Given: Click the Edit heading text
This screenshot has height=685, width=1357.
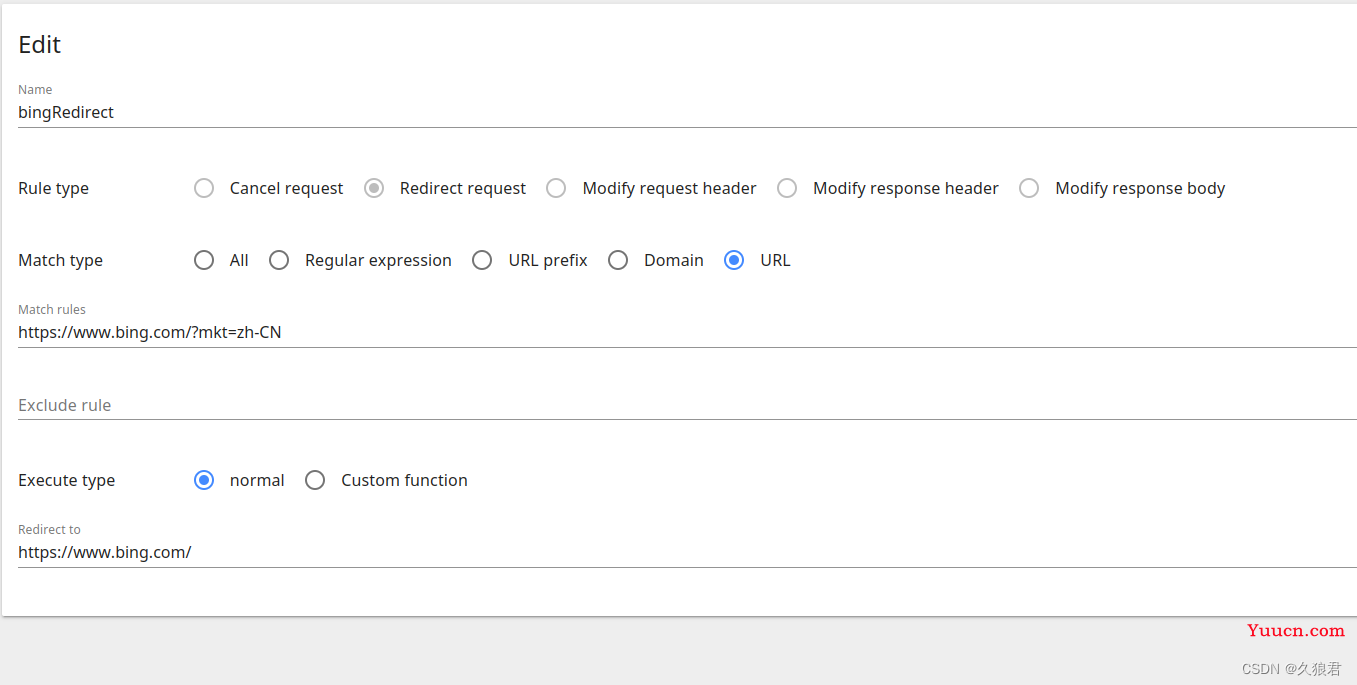Looking at the screenshot, I should click(40, 44).
